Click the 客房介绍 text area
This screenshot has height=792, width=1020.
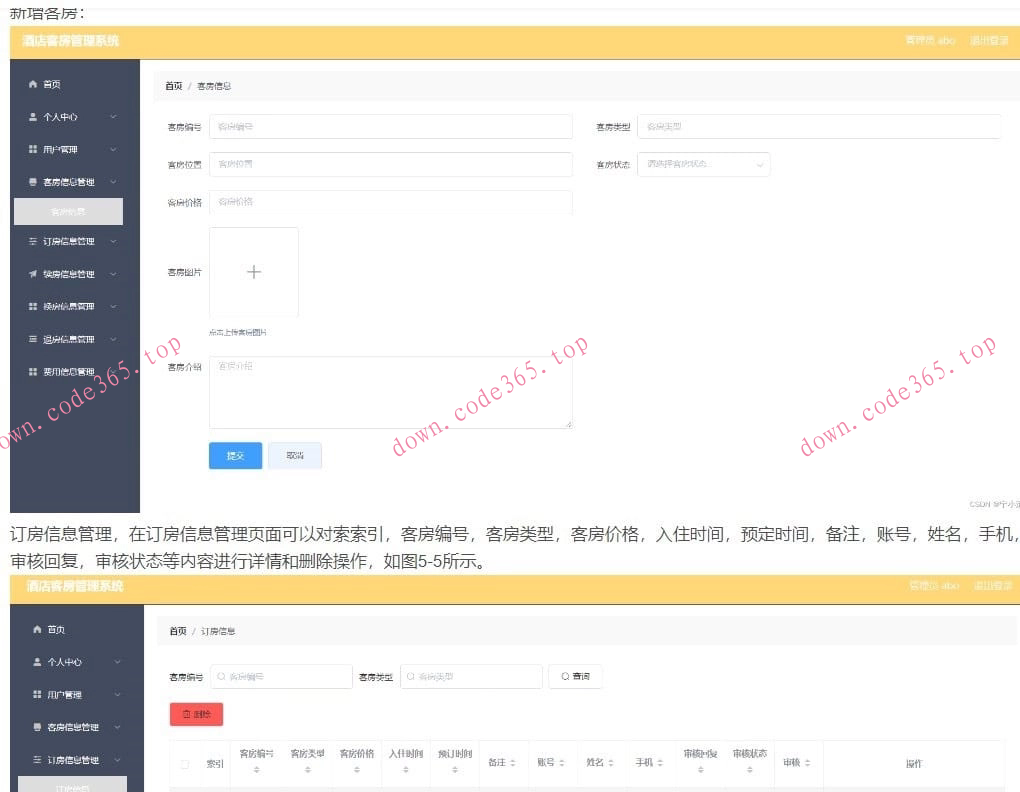[390, 392]
